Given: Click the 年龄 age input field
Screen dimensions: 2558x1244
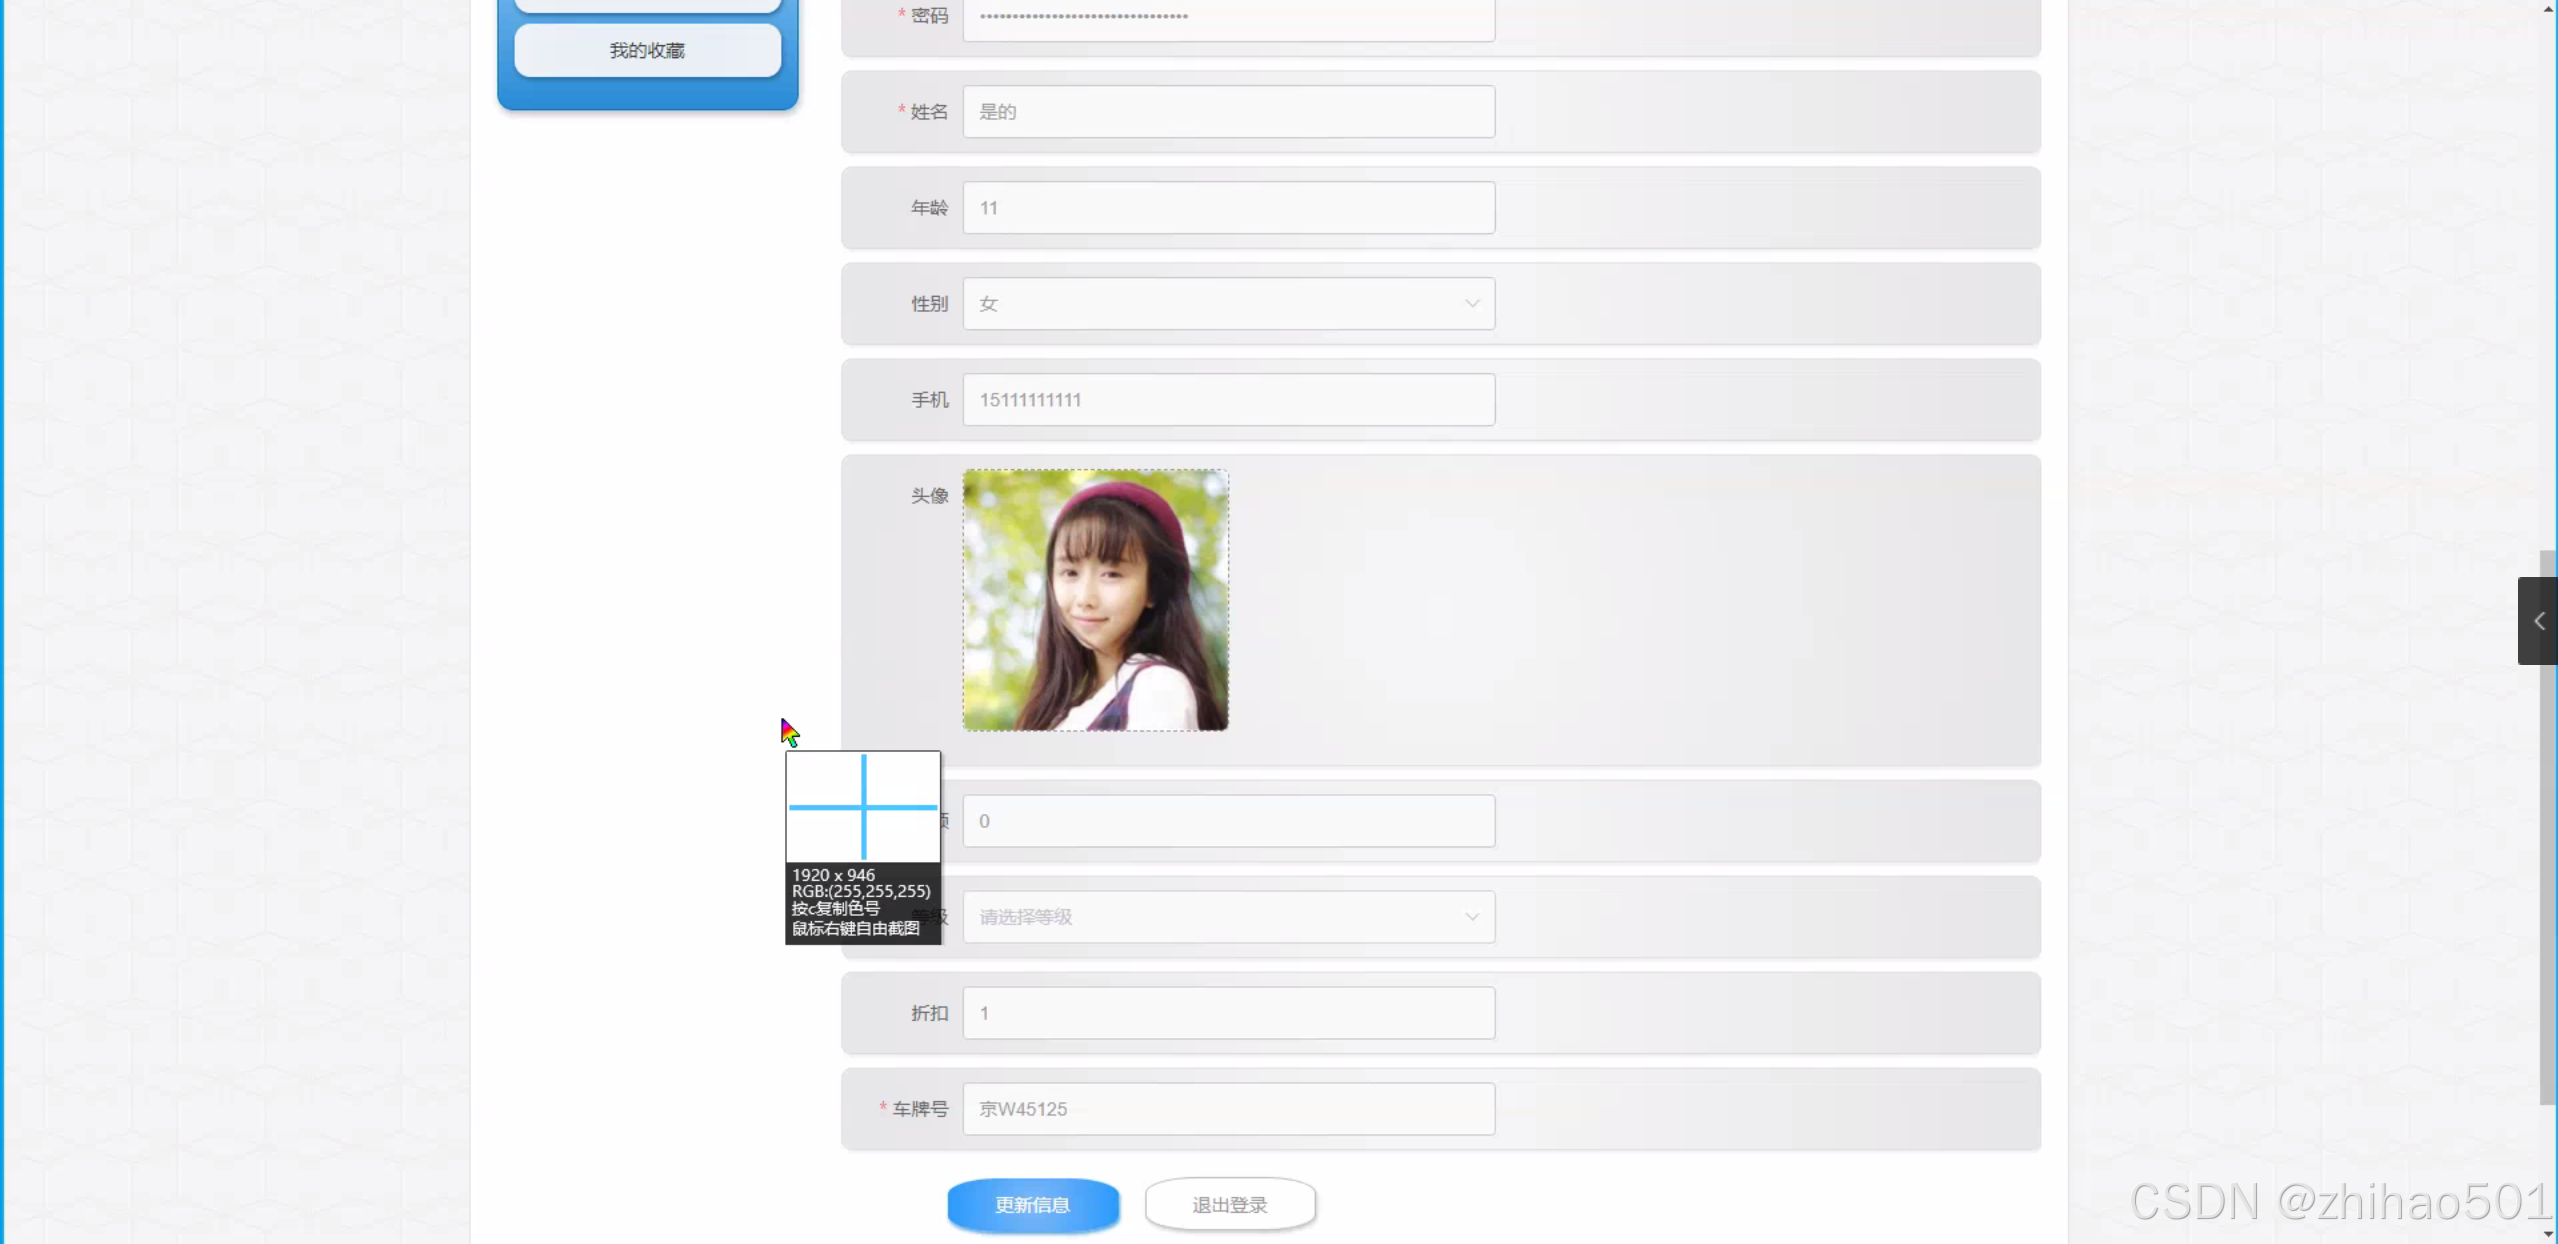Looking at the screenshot, I should coord(1228,207).
